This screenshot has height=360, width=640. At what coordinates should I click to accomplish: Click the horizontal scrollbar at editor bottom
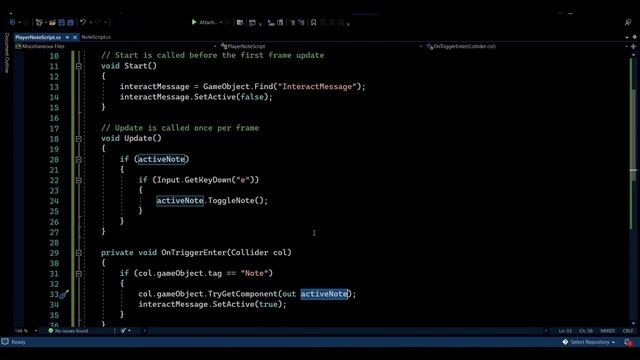[345, 331]
